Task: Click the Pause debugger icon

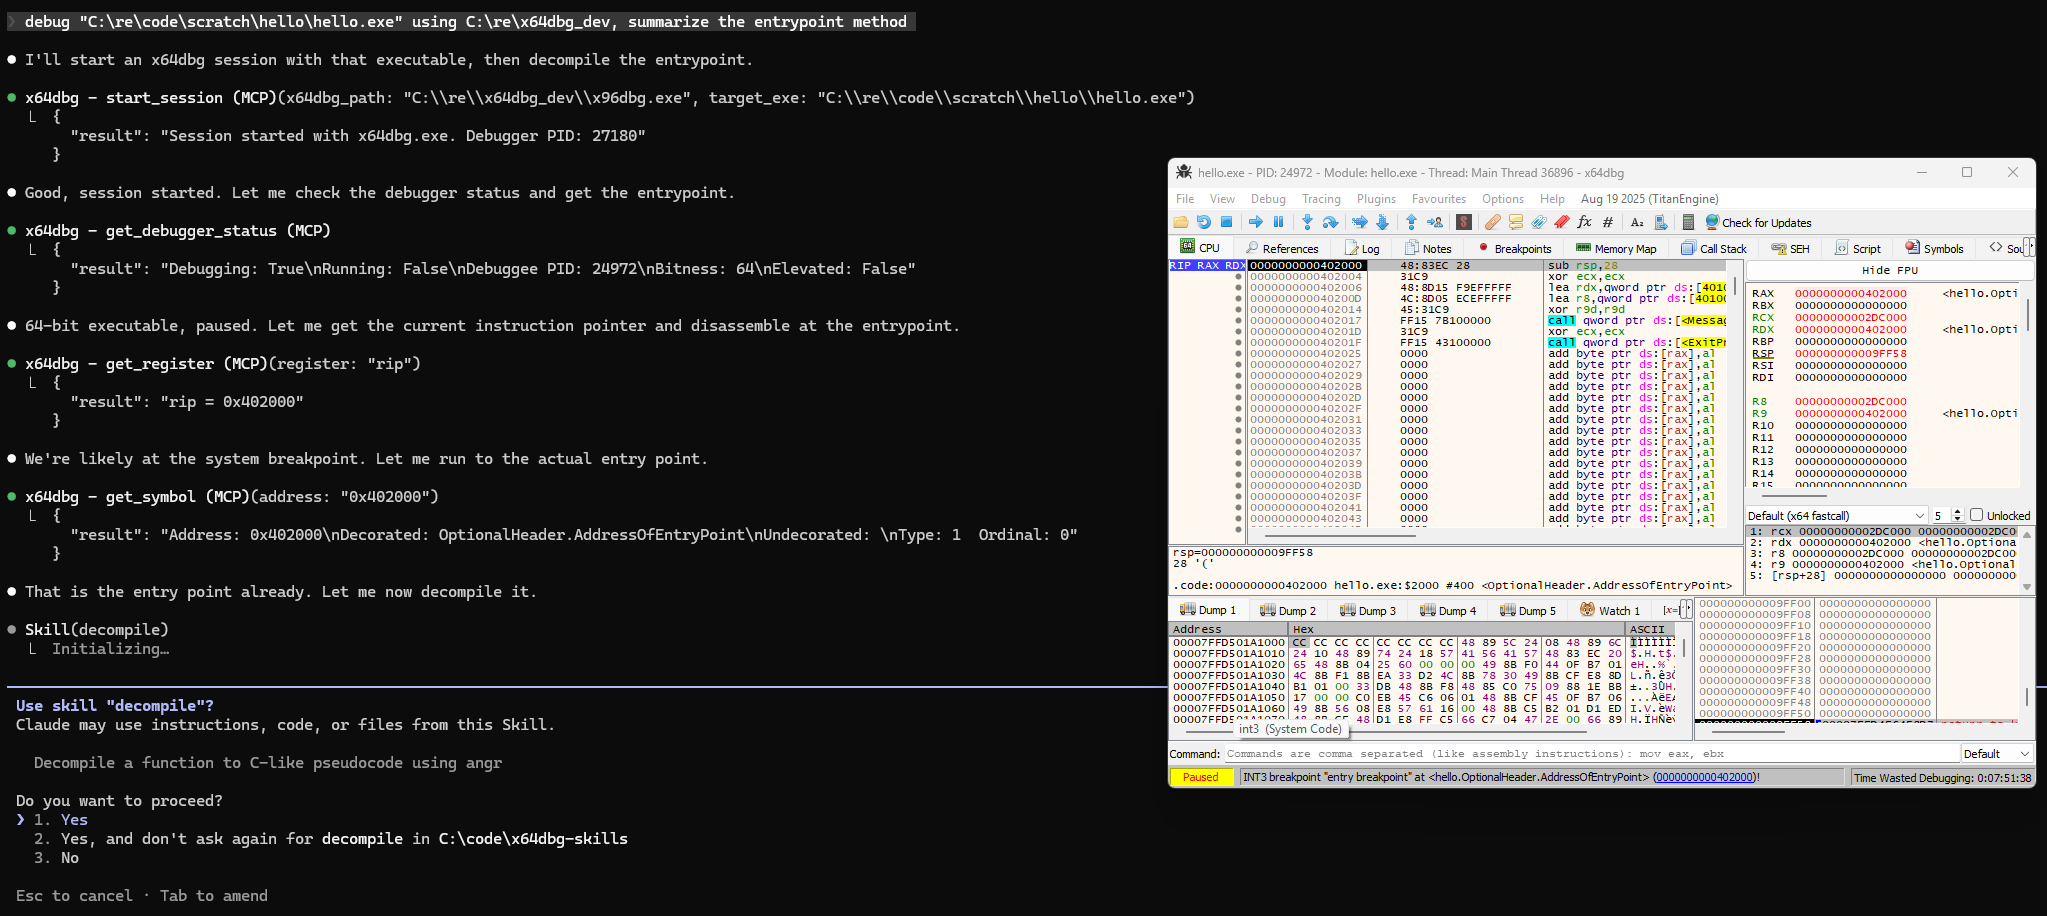Action: coord(1278,222)
